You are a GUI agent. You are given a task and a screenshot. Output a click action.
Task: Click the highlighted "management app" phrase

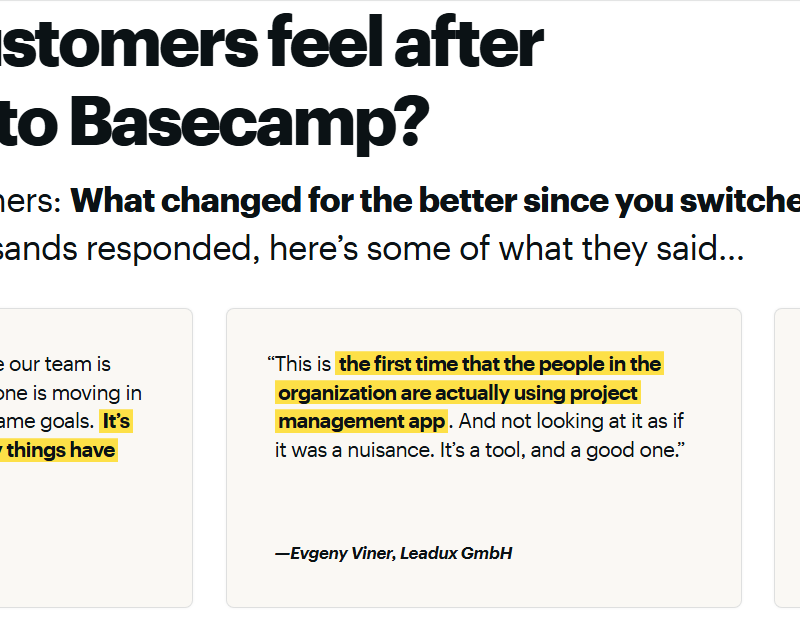pos(361,421)
